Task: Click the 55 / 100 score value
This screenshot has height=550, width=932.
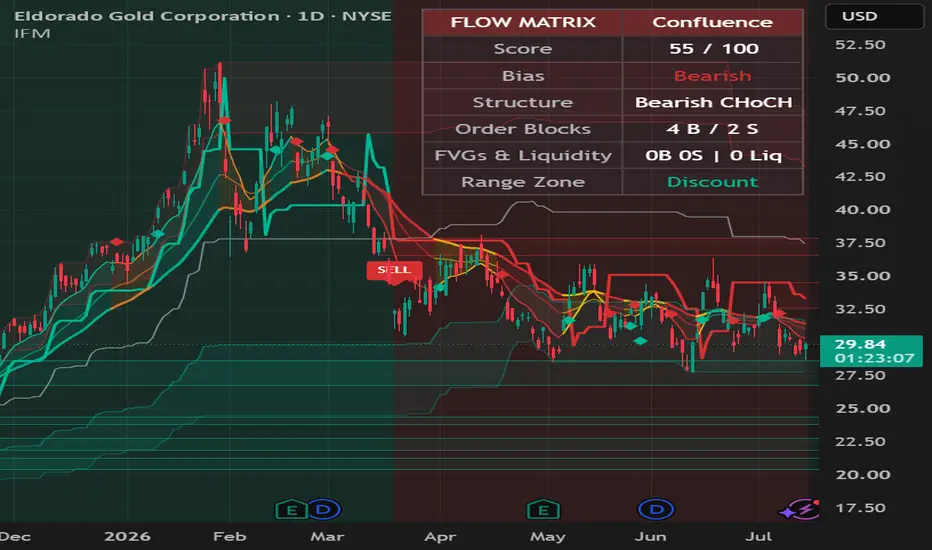Action: (x=713, y=49)
